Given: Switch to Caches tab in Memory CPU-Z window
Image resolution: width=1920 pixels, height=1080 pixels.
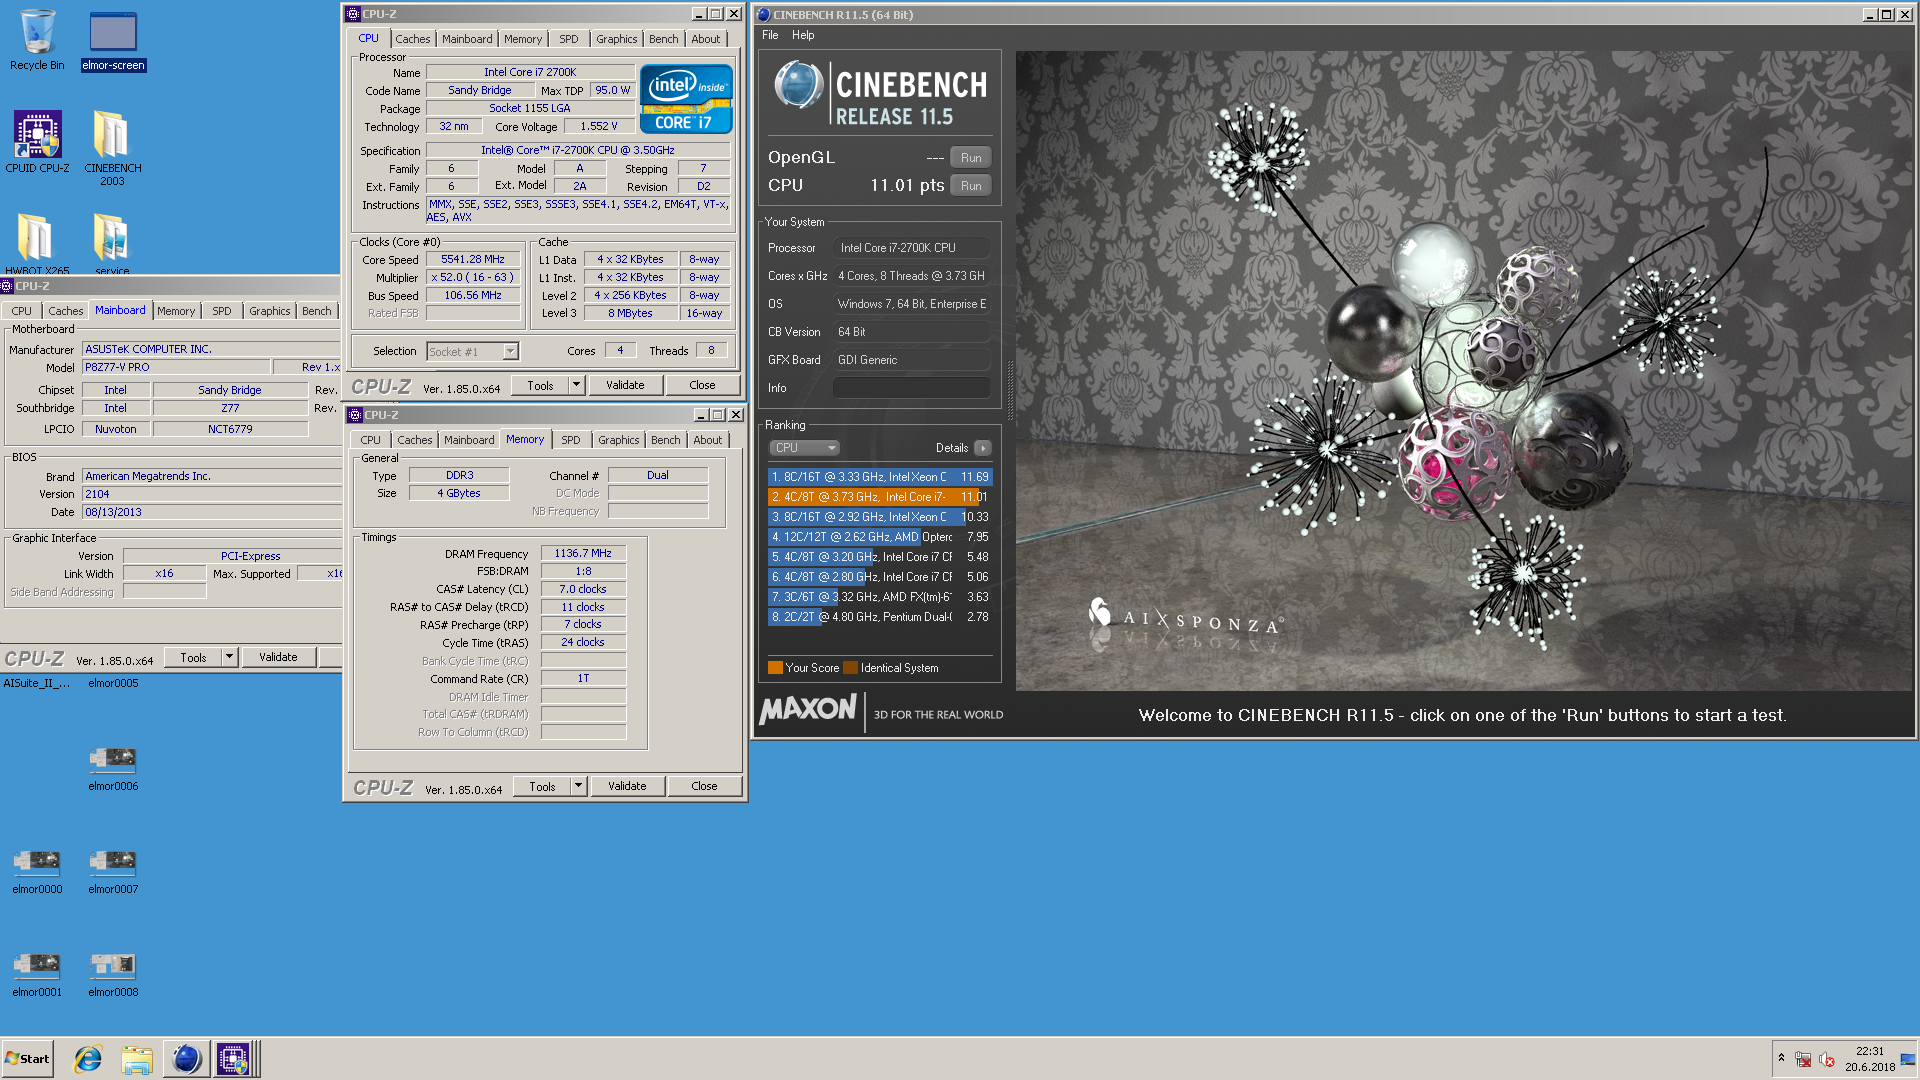Looking at the screenshot, I should pos(414,440).
